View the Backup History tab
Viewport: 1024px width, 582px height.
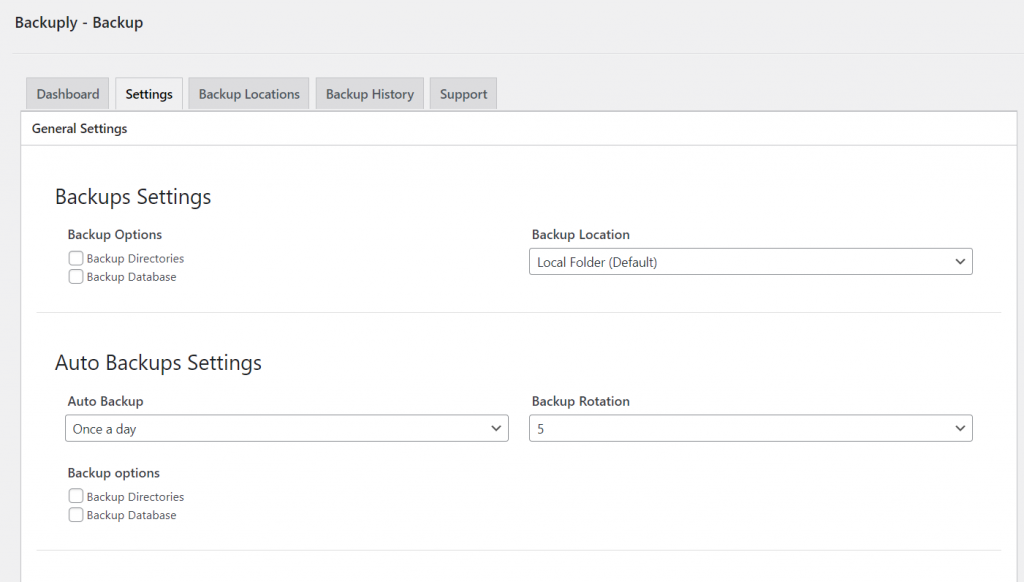[x=369, y=93]
